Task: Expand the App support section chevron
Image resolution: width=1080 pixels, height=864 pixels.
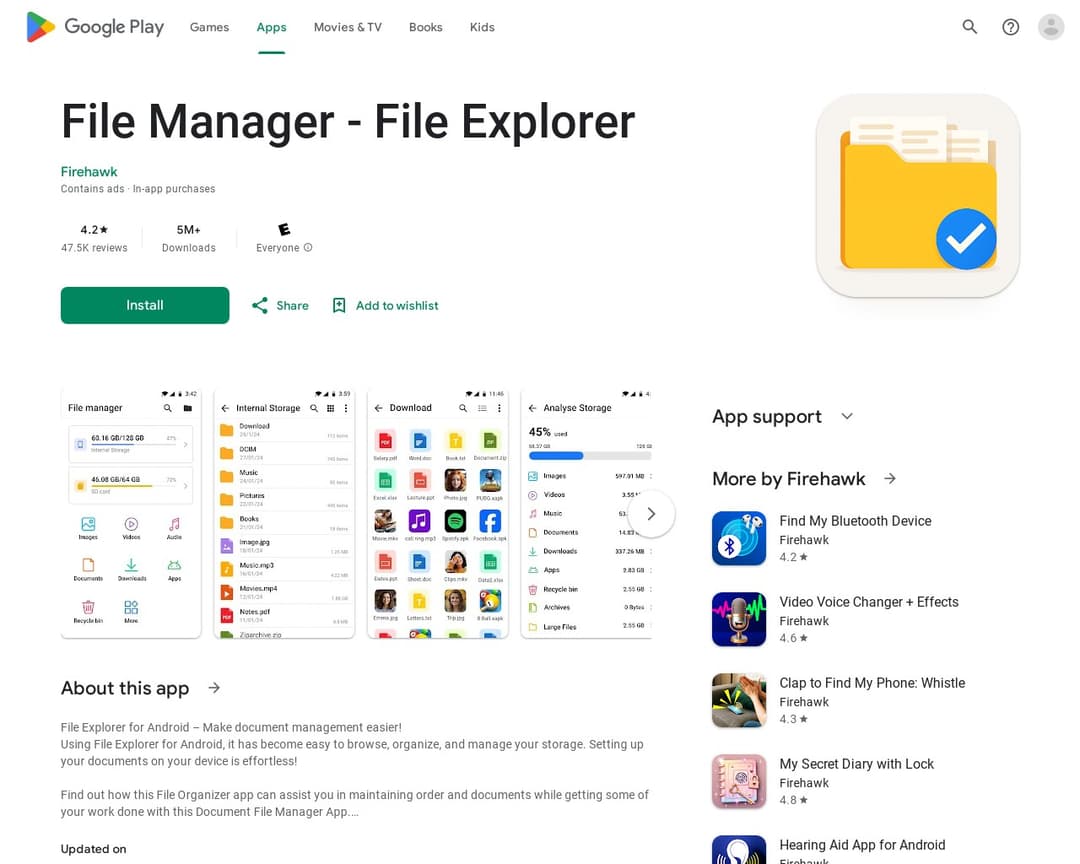Action: [847, 416]
